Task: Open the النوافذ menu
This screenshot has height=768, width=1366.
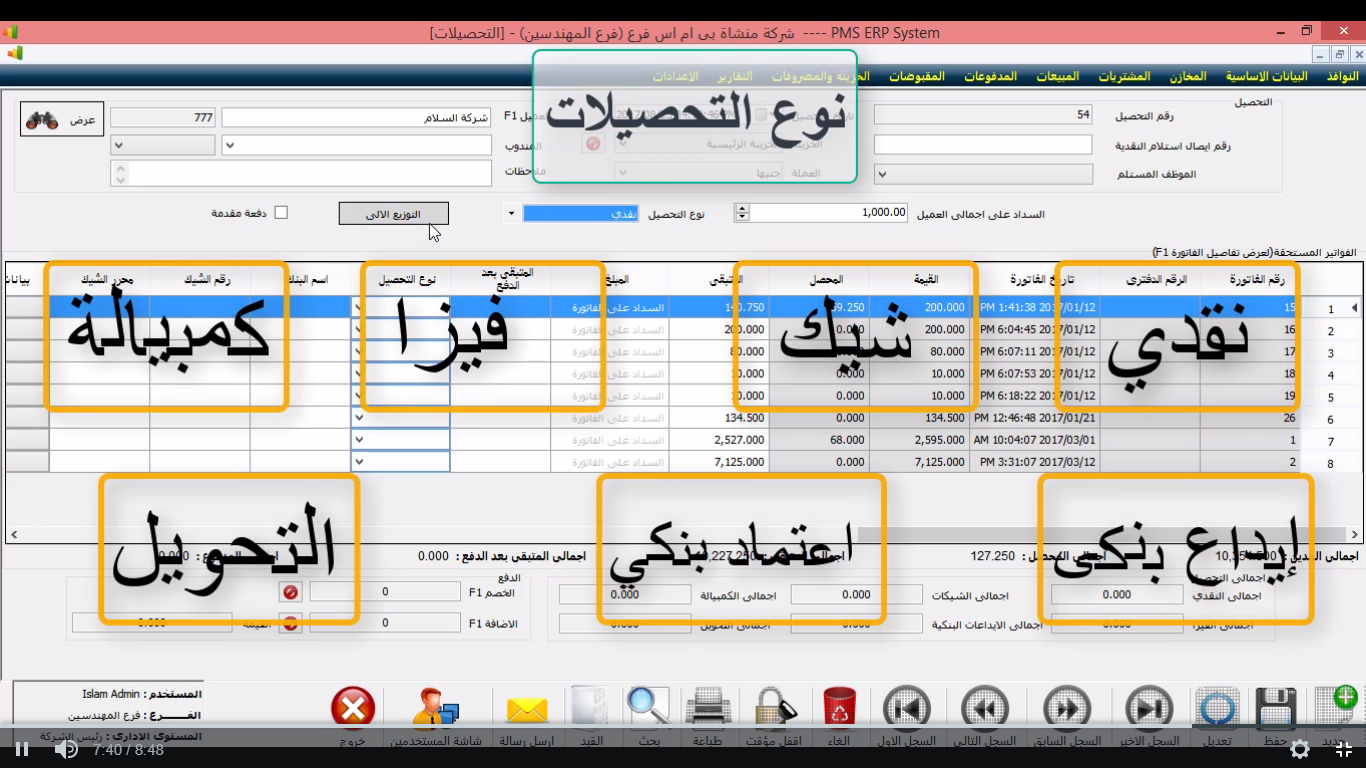Action: (1342, 76)
